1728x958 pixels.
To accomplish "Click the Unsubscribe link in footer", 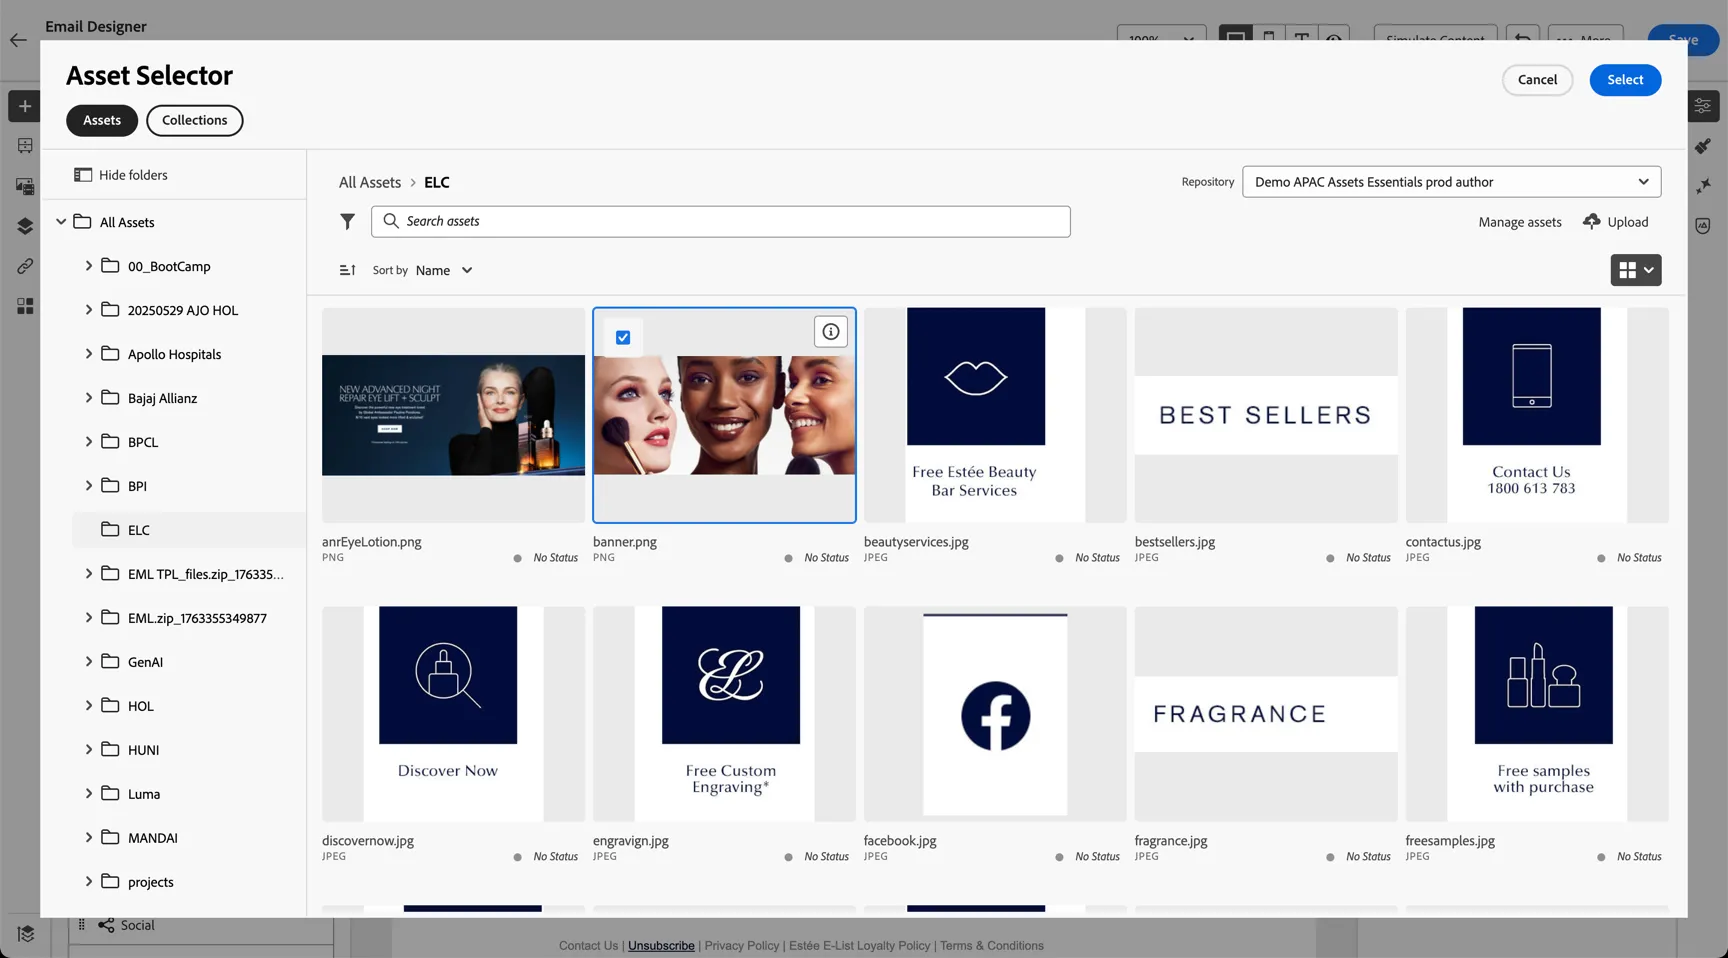I will pos(661,946).
